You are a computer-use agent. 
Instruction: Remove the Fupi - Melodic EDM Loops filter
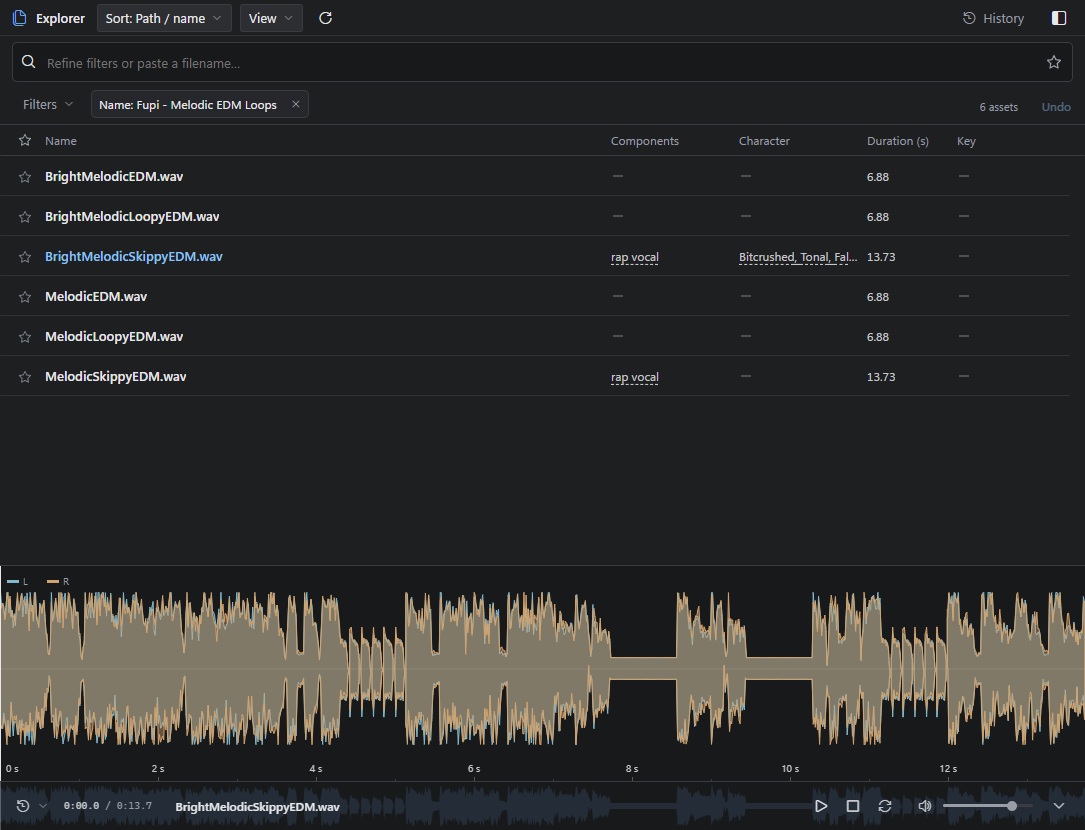[295, 104]
